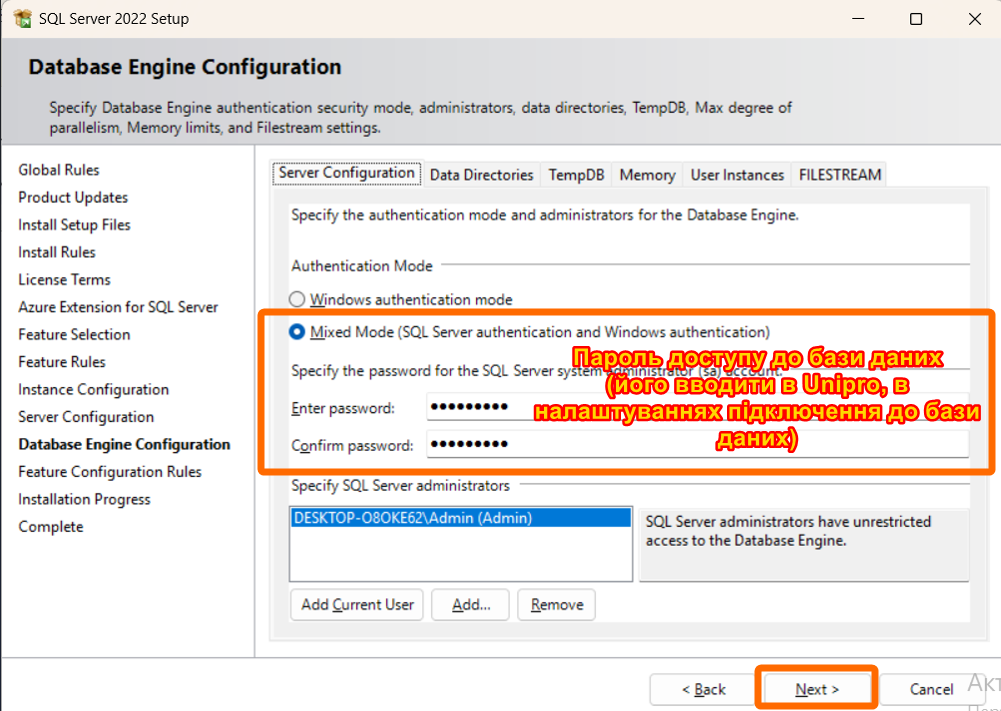The image size is (1001, 711).
Task: Cancel the SQL Server setup
Action: coord(931,689)
